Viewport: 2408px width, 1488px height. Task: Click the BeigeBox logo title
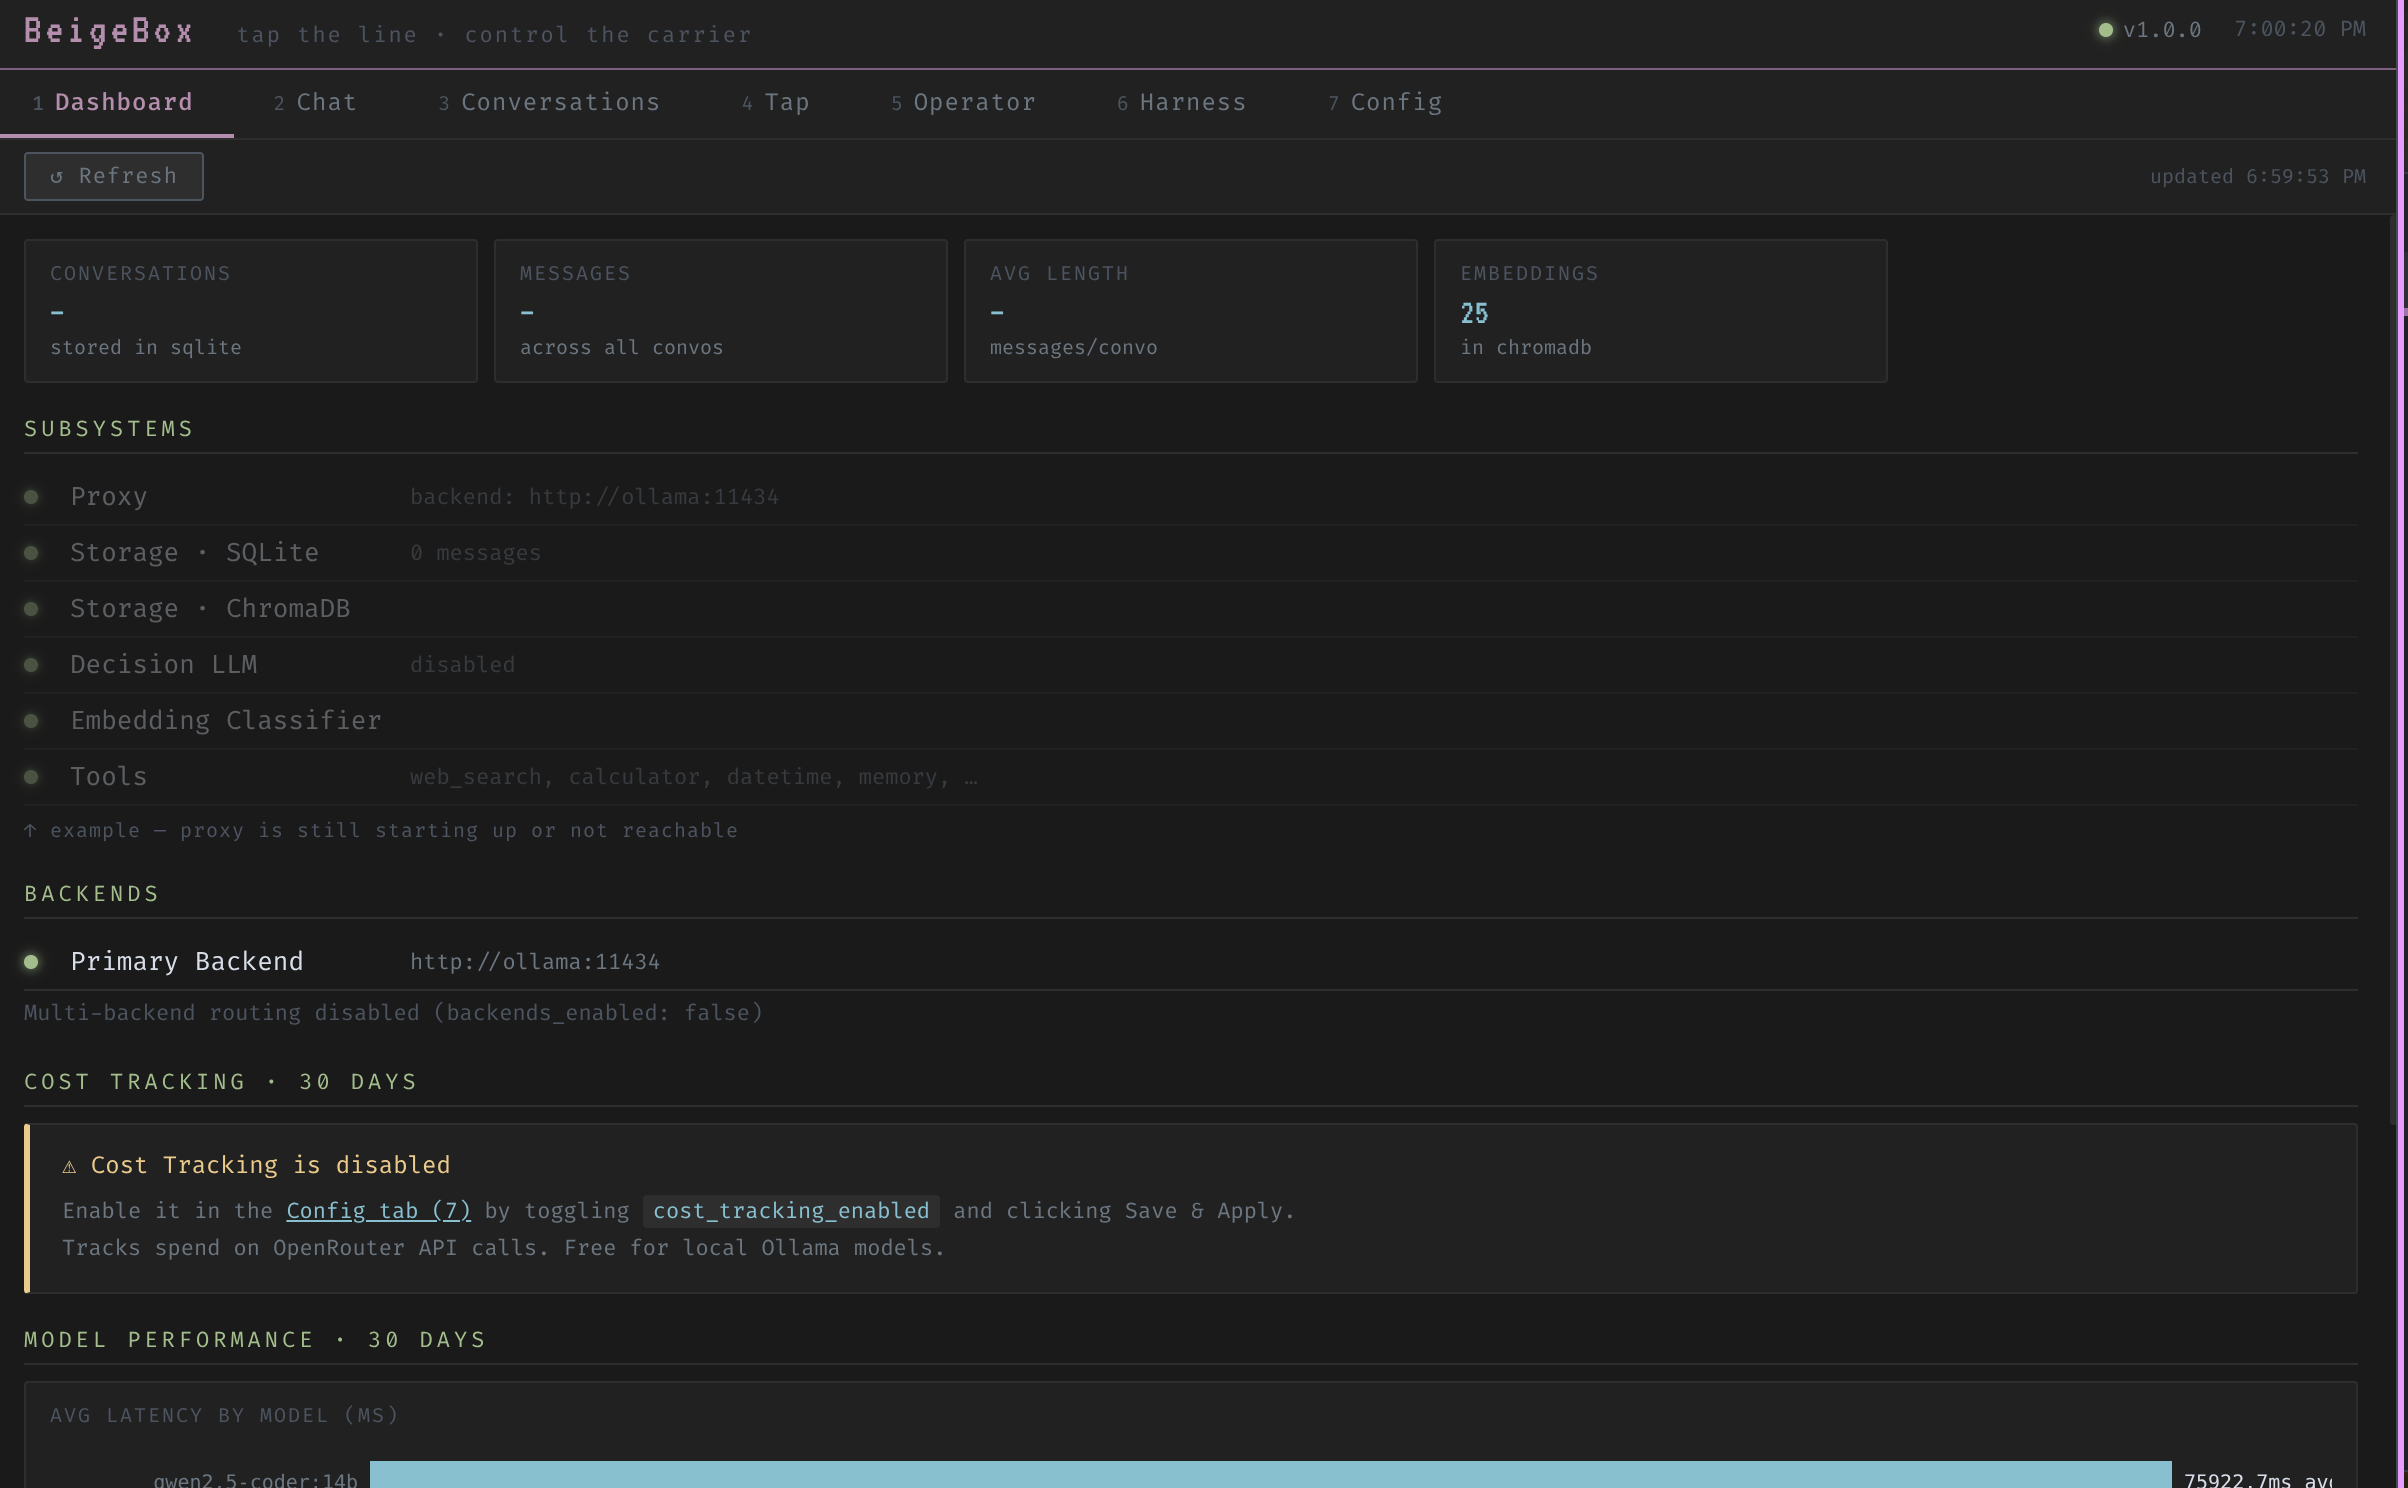108,32
